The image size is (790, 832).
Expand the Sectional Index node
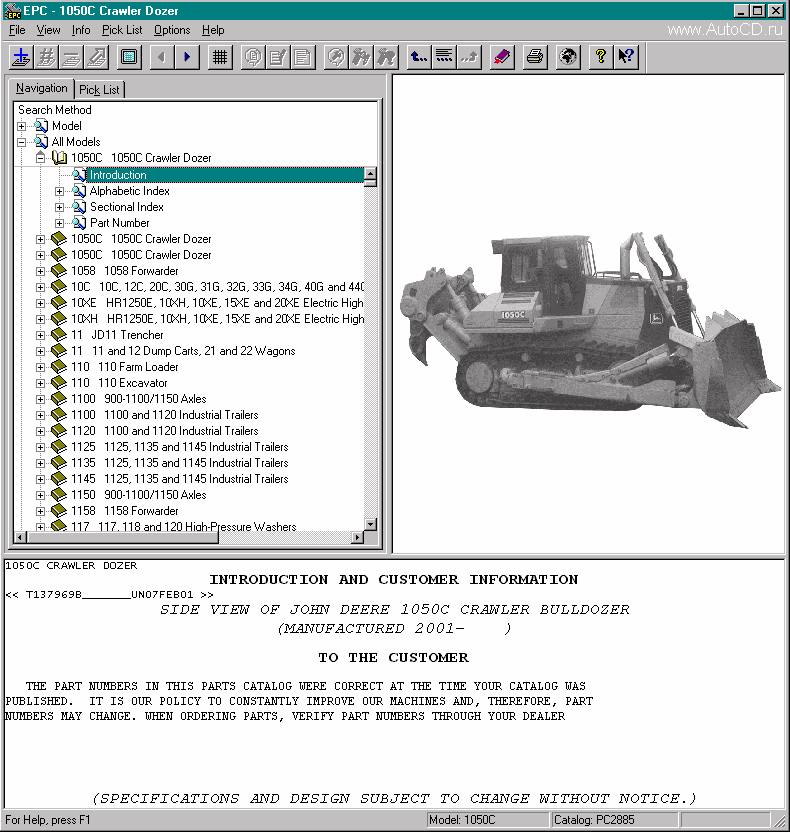[x=59, y=207]
